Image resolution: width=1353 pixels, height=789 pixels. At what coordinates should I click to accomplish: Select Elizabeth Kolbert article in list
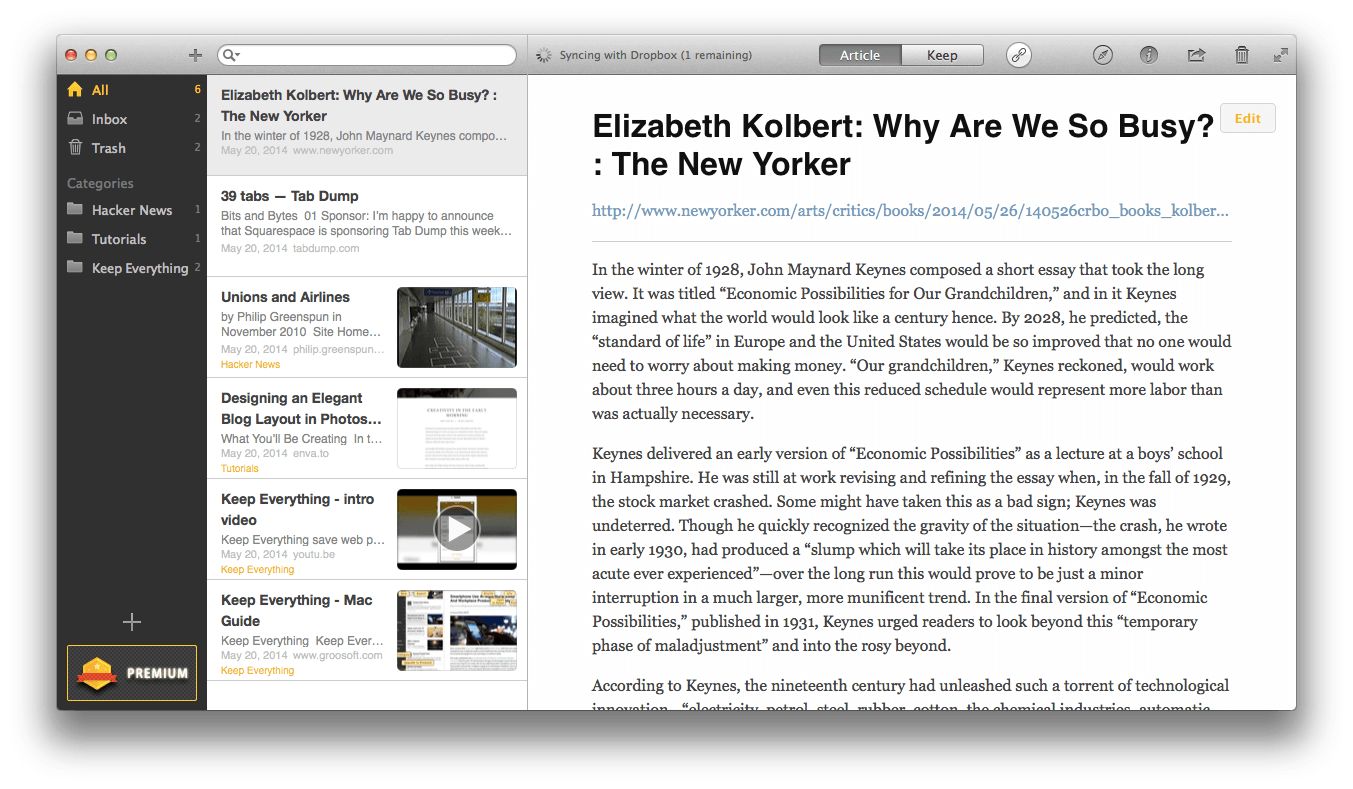coord(367,126)
